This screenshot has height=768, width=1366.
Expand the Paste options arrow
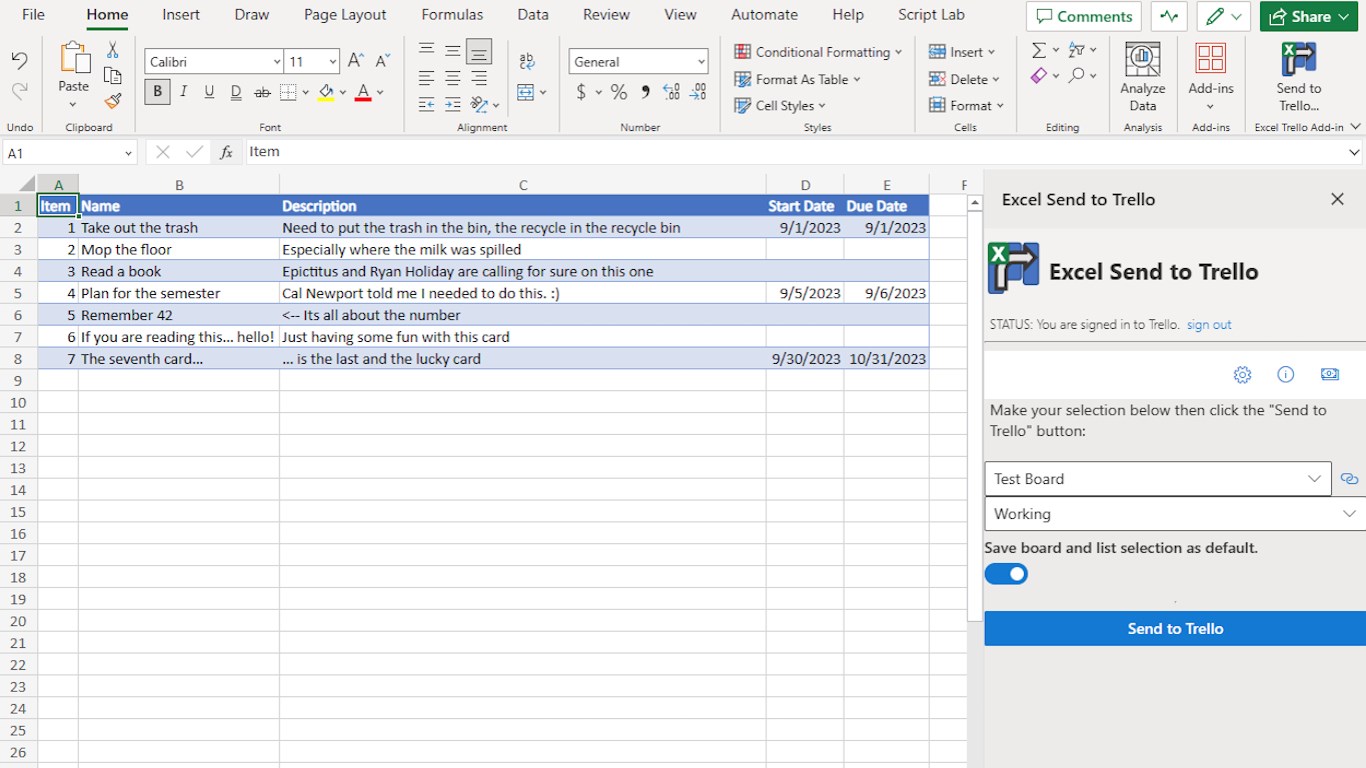coord(73,105)
